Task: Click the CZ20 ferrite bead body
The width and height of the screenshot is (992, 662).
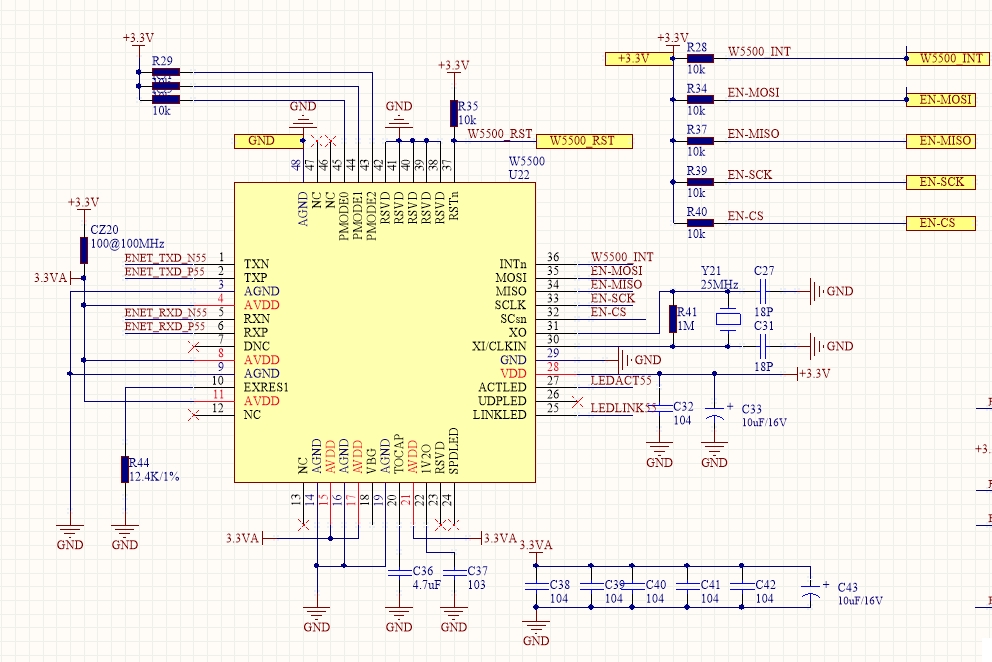Action: (x=84, y=251)
